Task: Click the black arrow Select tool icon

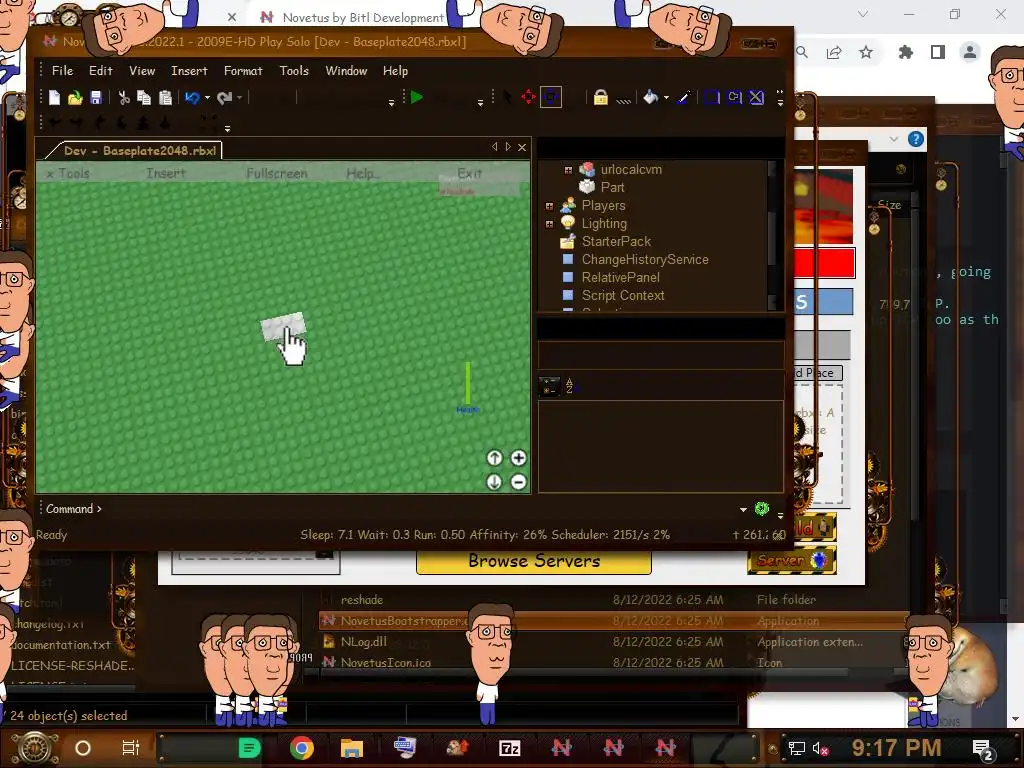Action: coord(507,97)
